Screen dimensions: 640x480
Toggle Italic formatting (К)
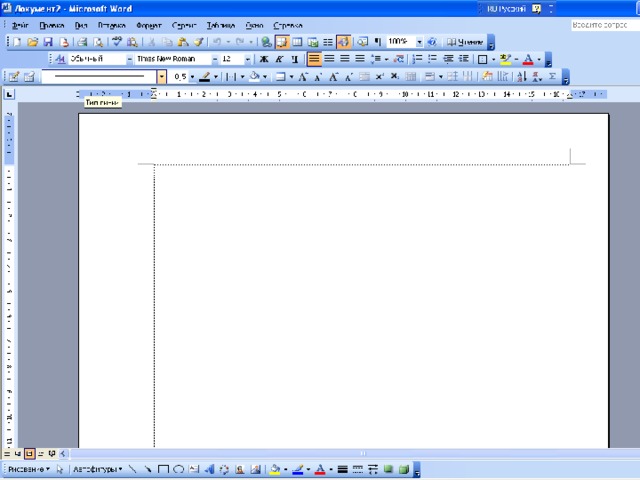coord(279,59)
